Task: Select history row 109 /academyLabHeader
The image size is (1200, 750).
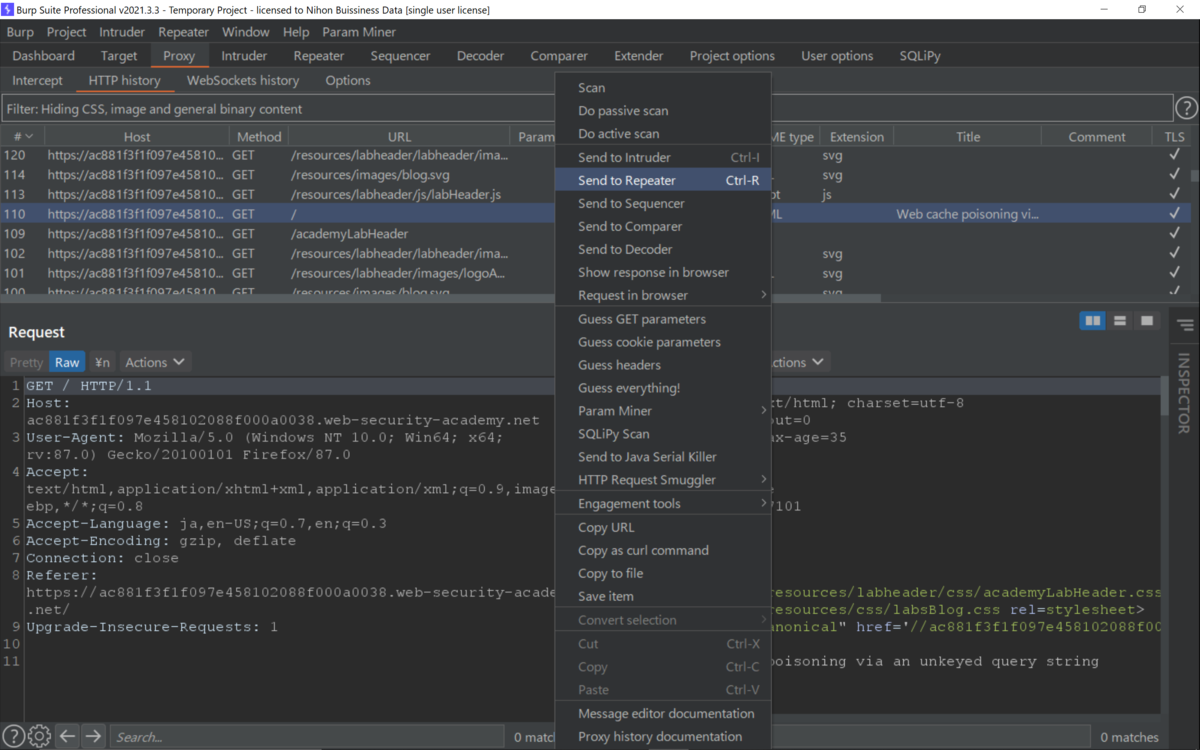Action: click(x=596, y=233)
